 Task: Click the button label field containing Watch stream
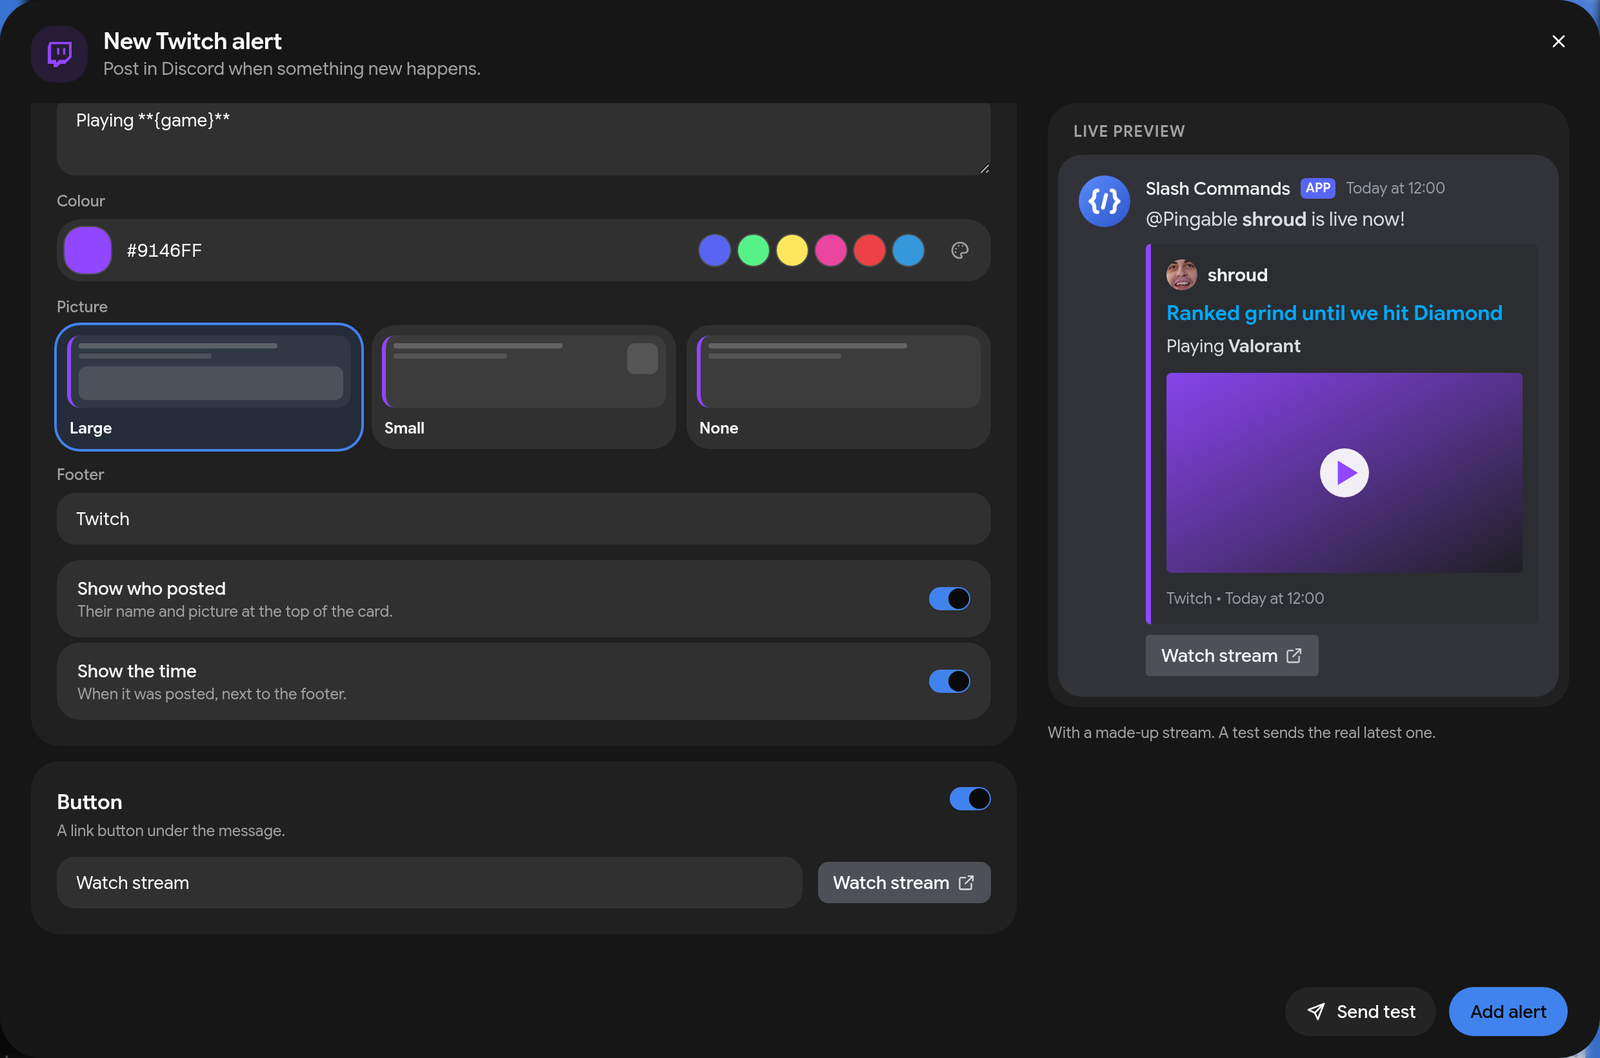(429, 883)
